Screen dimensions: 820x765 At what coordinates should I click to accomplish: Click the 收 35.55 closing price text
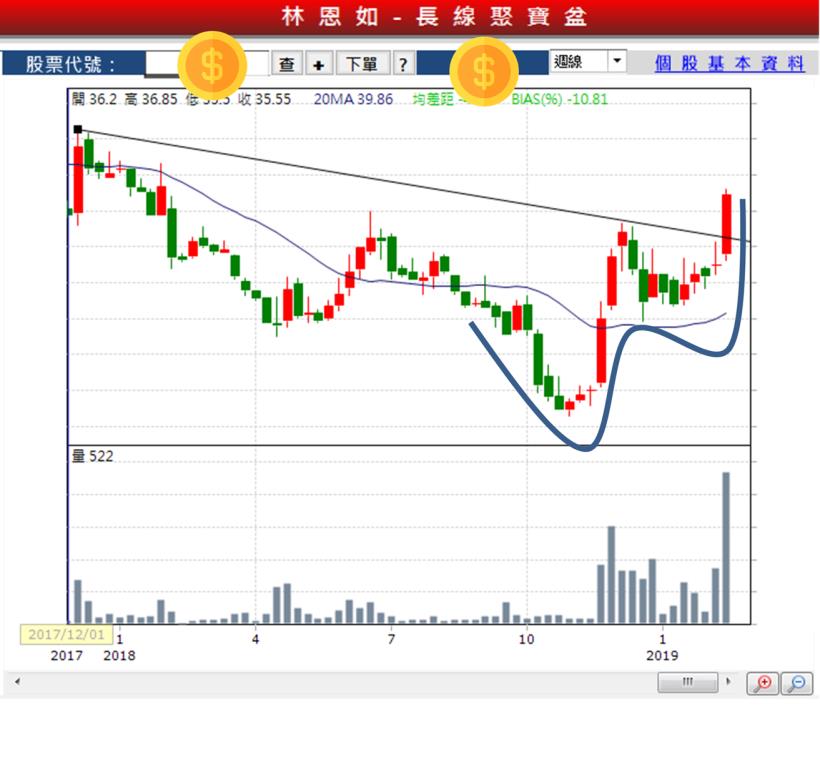click(x=265, y=99)
